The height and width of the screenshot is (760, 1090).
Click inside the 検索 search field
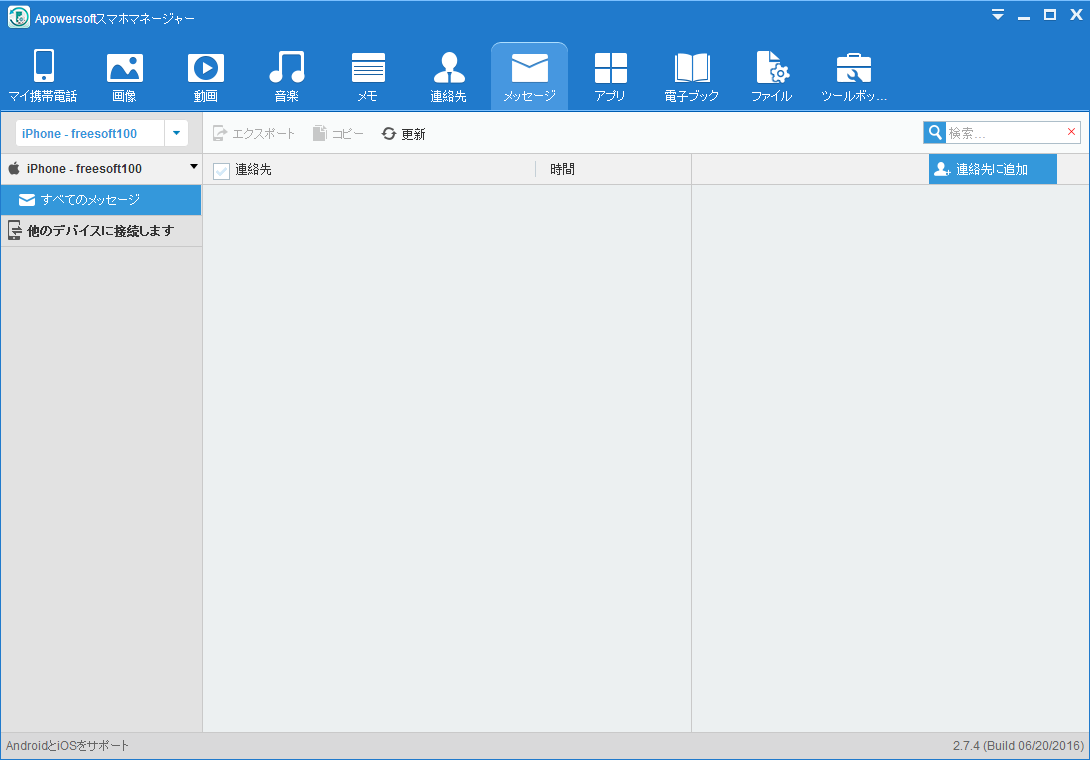(x=1000, y=132)
